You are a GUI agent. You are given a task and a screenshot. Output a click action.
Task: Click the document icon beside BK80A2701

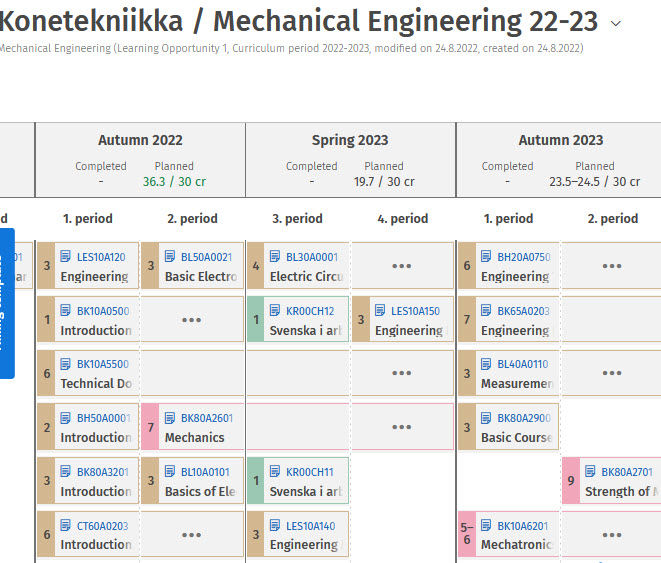(591, 472)
